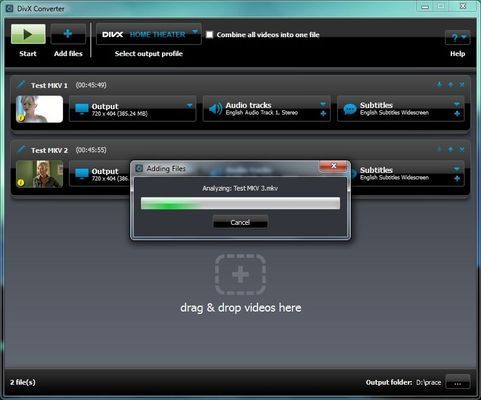Open the Help question mark menu

(458, 37)
